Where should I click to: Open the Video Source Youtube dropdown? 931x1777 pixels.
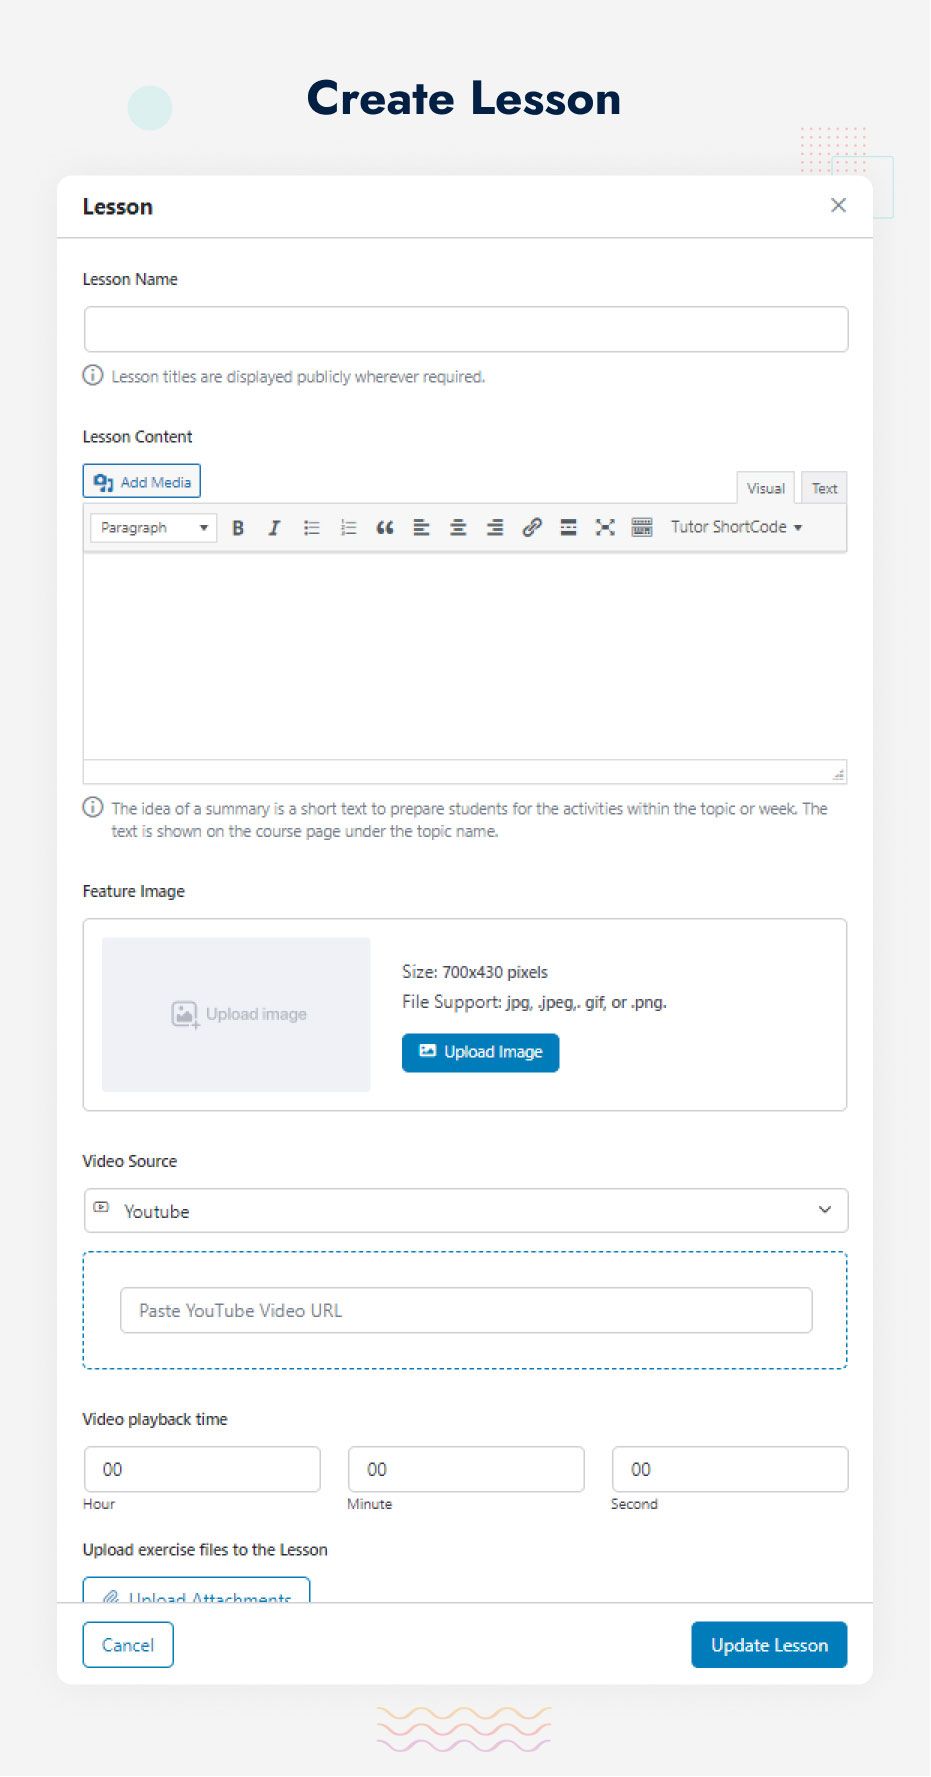pos(466,1211)
